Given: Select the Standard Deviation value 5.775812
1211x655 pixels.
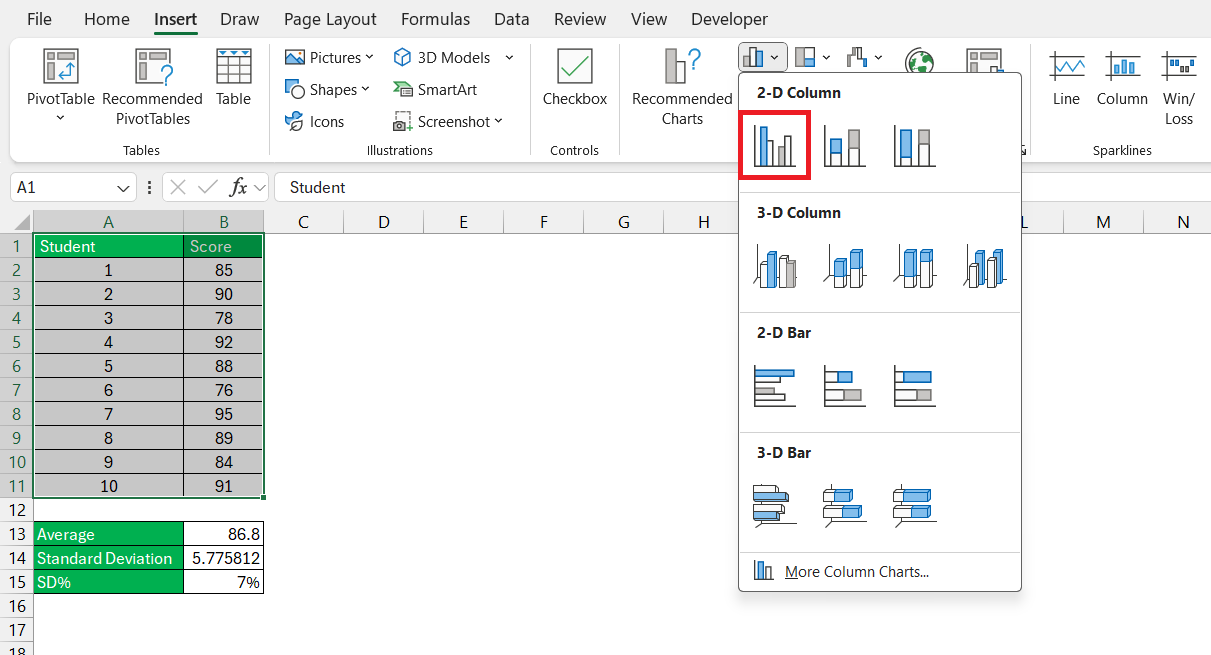Looking at the screenshot, I should point(224,558).
